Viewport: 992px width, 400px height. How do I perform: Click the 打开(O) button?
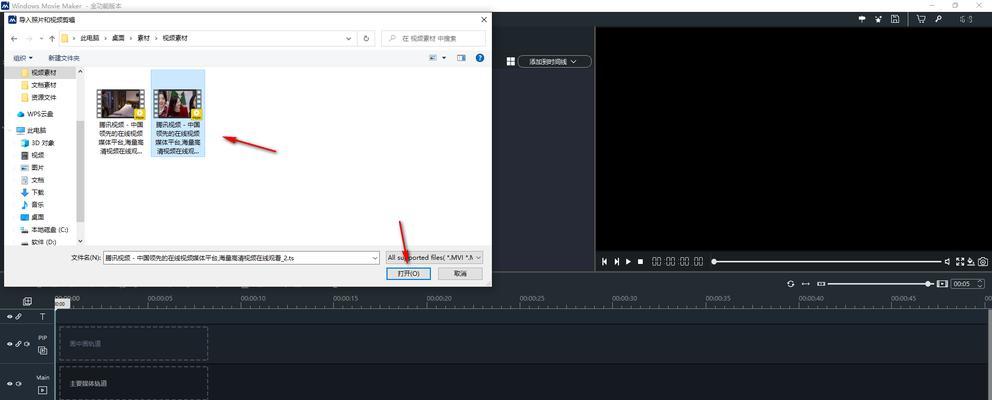pos(408,273)
